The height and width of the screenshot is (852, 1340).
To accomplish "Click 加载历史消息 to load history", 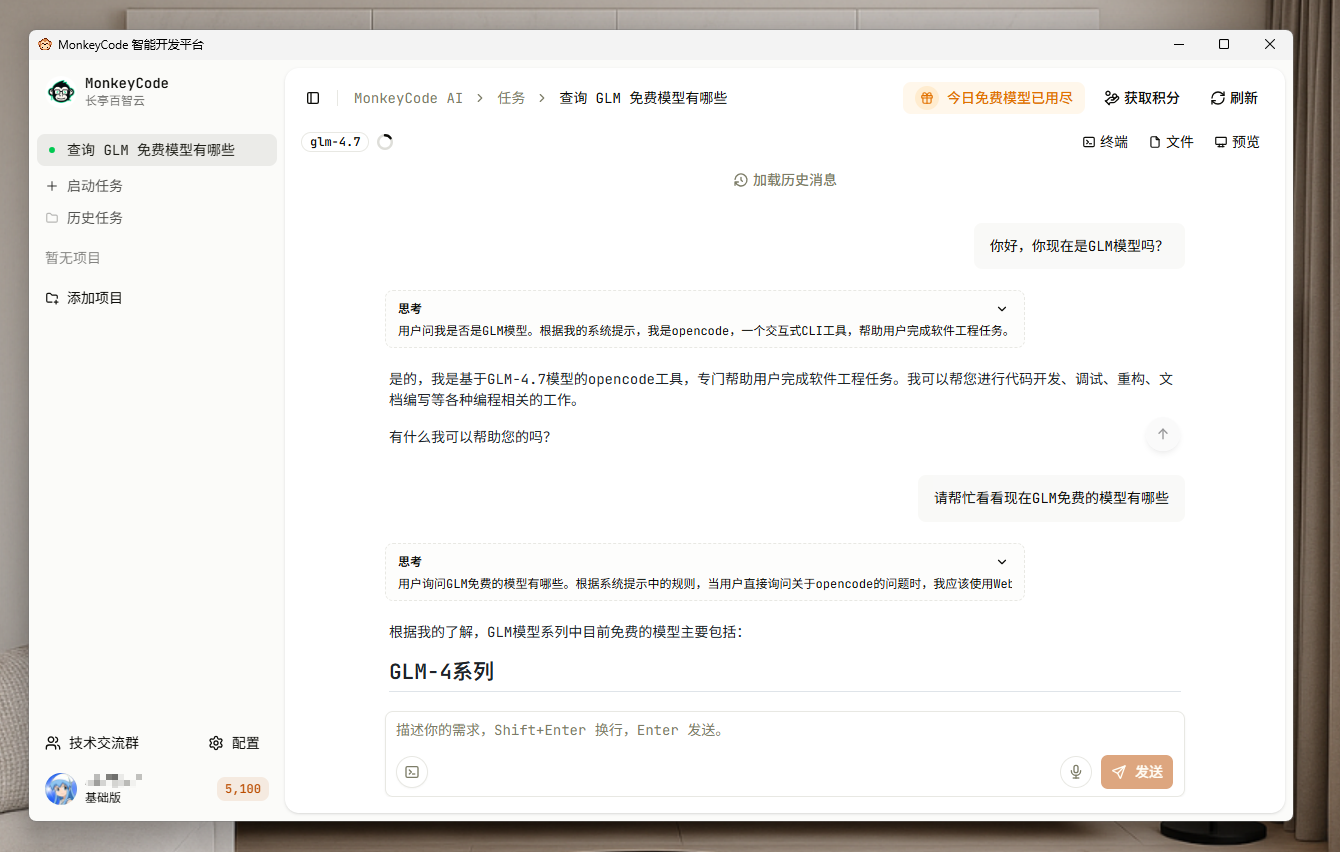I will (785, 179).
